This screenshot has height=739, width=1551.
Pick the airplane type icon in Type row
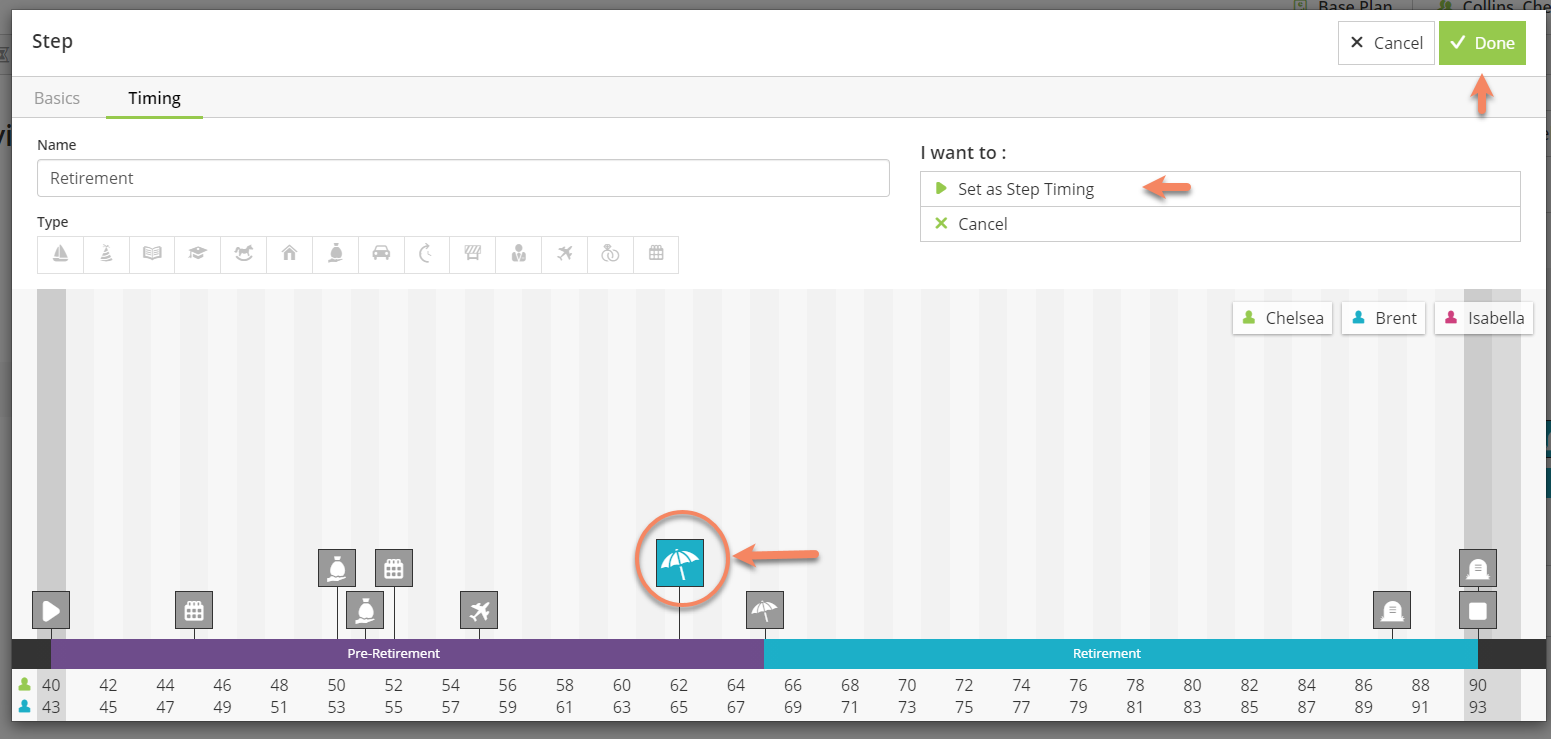(564, 254)
